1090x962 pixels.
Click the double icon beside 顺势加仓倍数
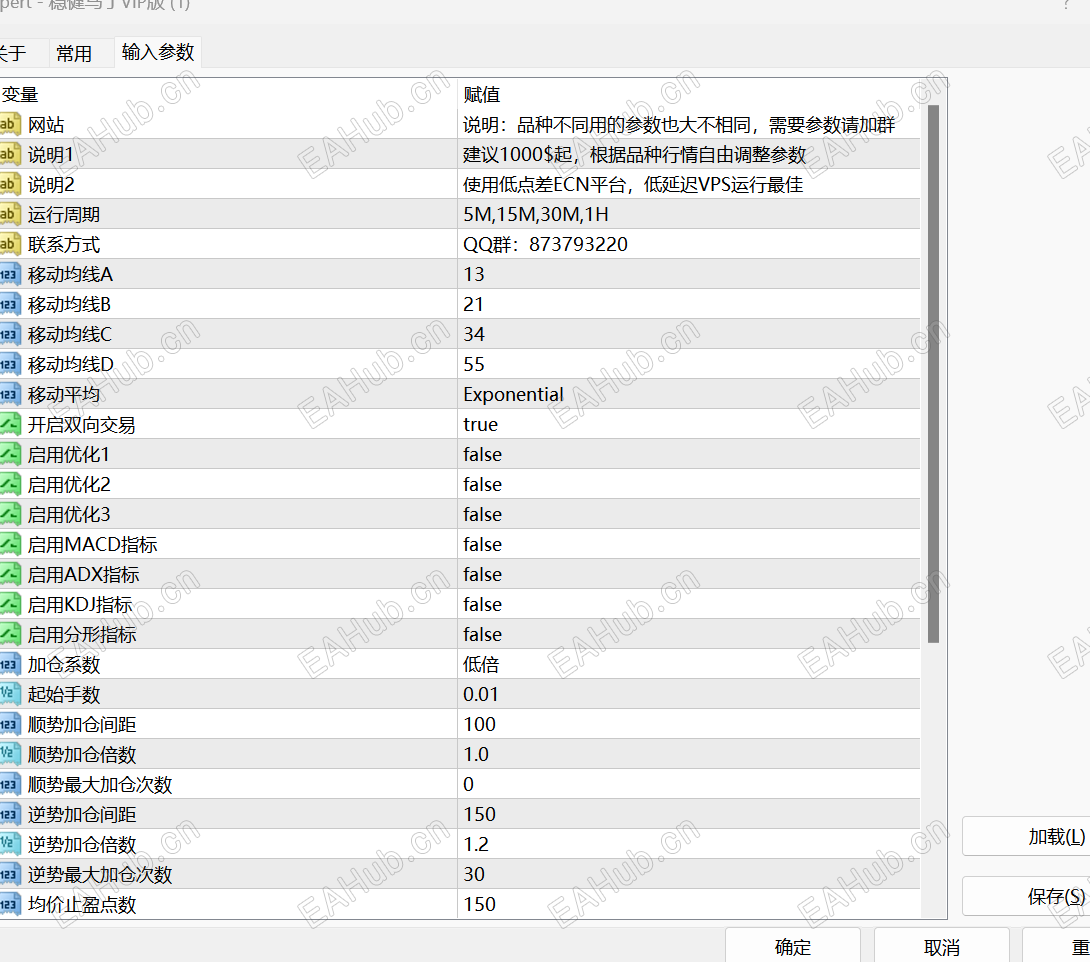tap(9, 754)
